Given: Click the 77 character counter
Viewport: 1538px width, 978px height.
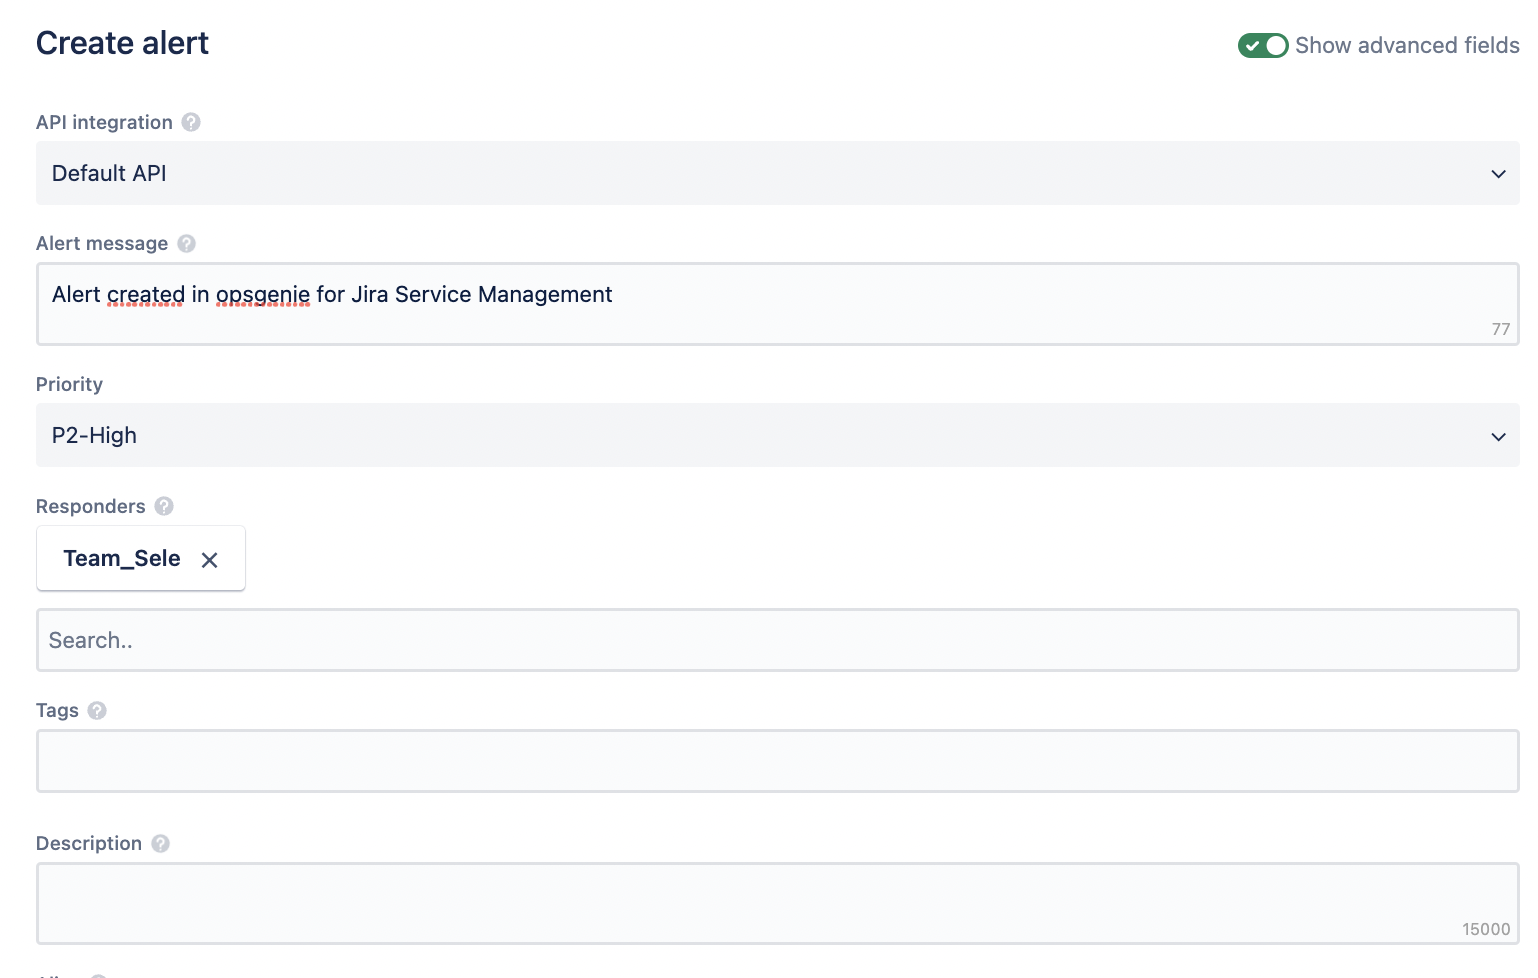Looking at the screenshot, I should (1501, 328).
